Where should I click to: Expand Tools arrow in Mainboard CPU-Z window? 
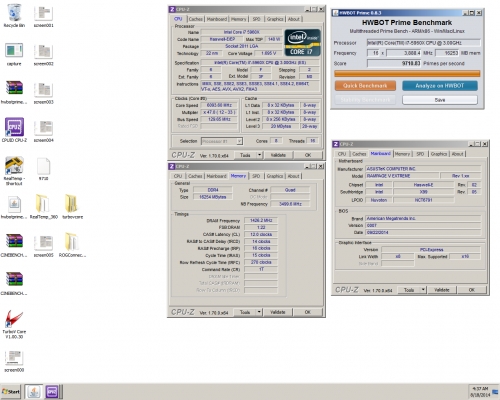click(423, 290)
